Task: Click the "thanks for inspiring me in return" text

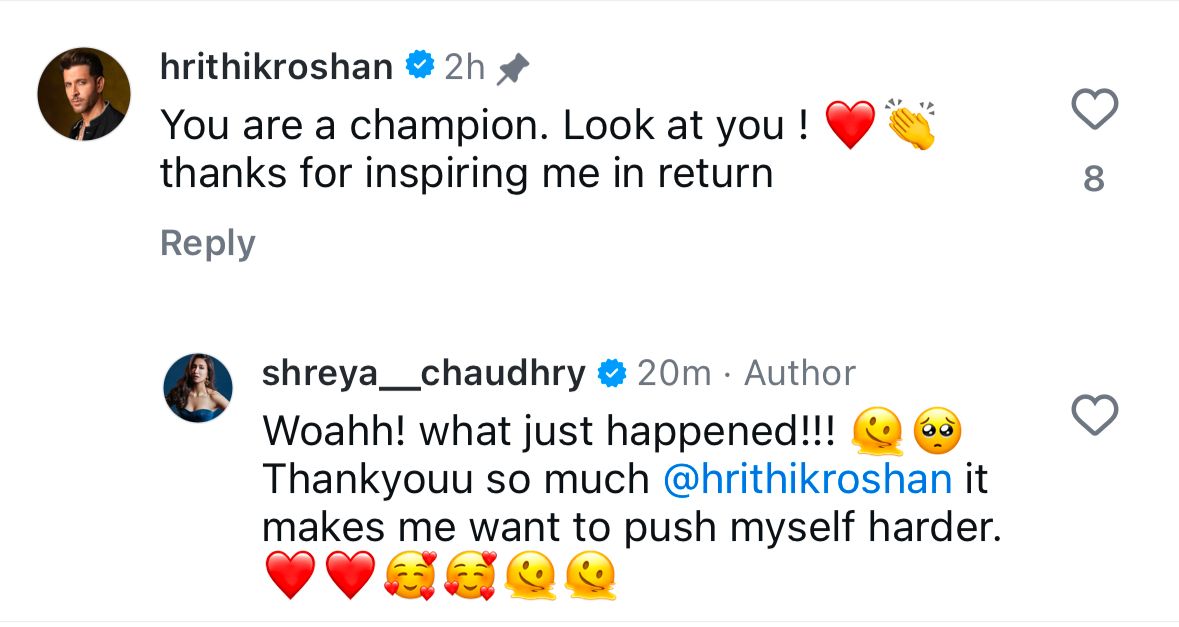Action: coord(466,174)
